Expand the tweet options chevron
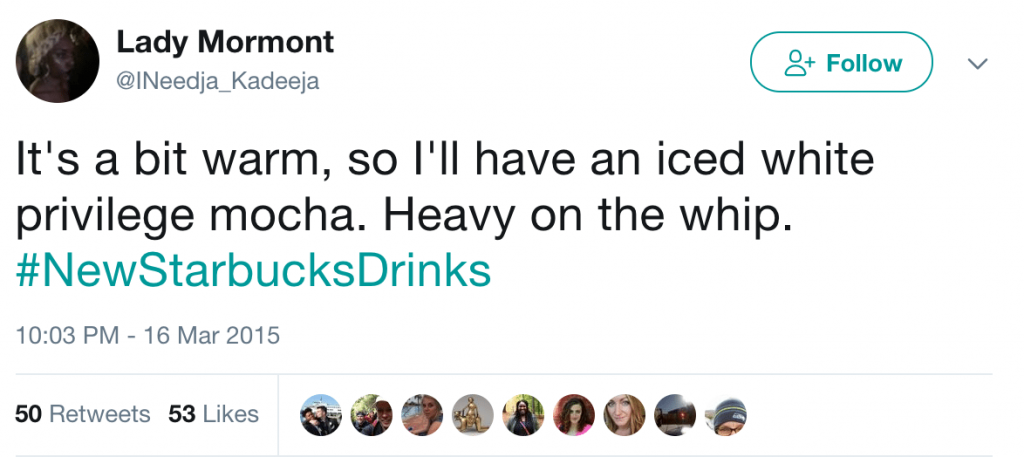1024x457 pixels. [977, 64]
